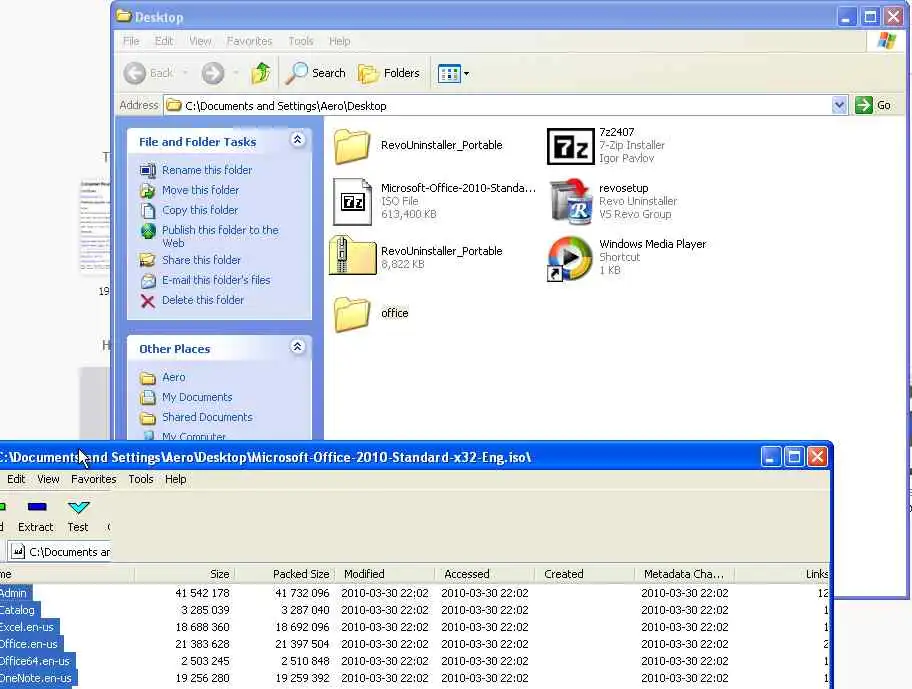Click Move this folder
This screenshot has height=689, width=912.
coord(200,190)
